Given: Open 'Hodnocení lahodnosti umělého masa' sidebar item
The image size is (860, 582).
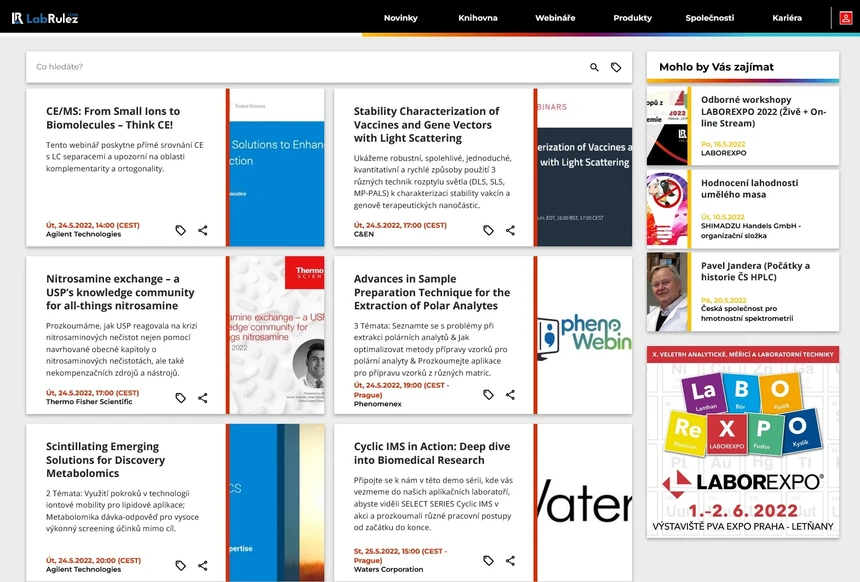Looking at the screenshot, I should 749,189.
